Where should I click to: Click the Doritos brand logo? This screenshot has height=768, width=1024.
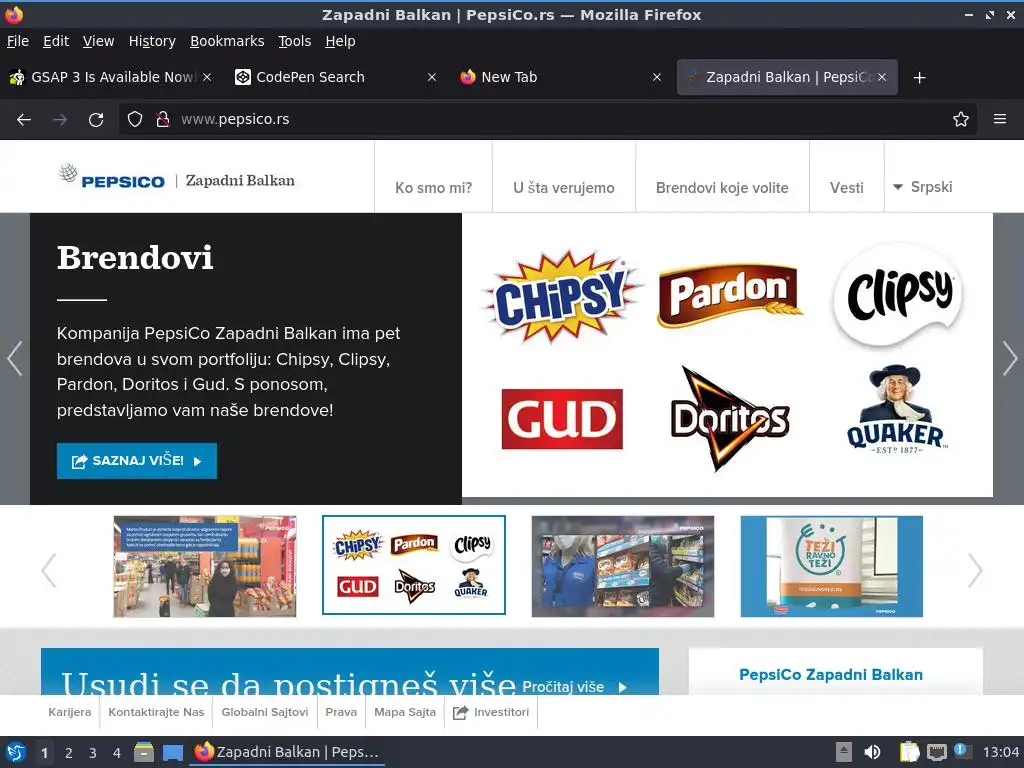click(729, 419)
